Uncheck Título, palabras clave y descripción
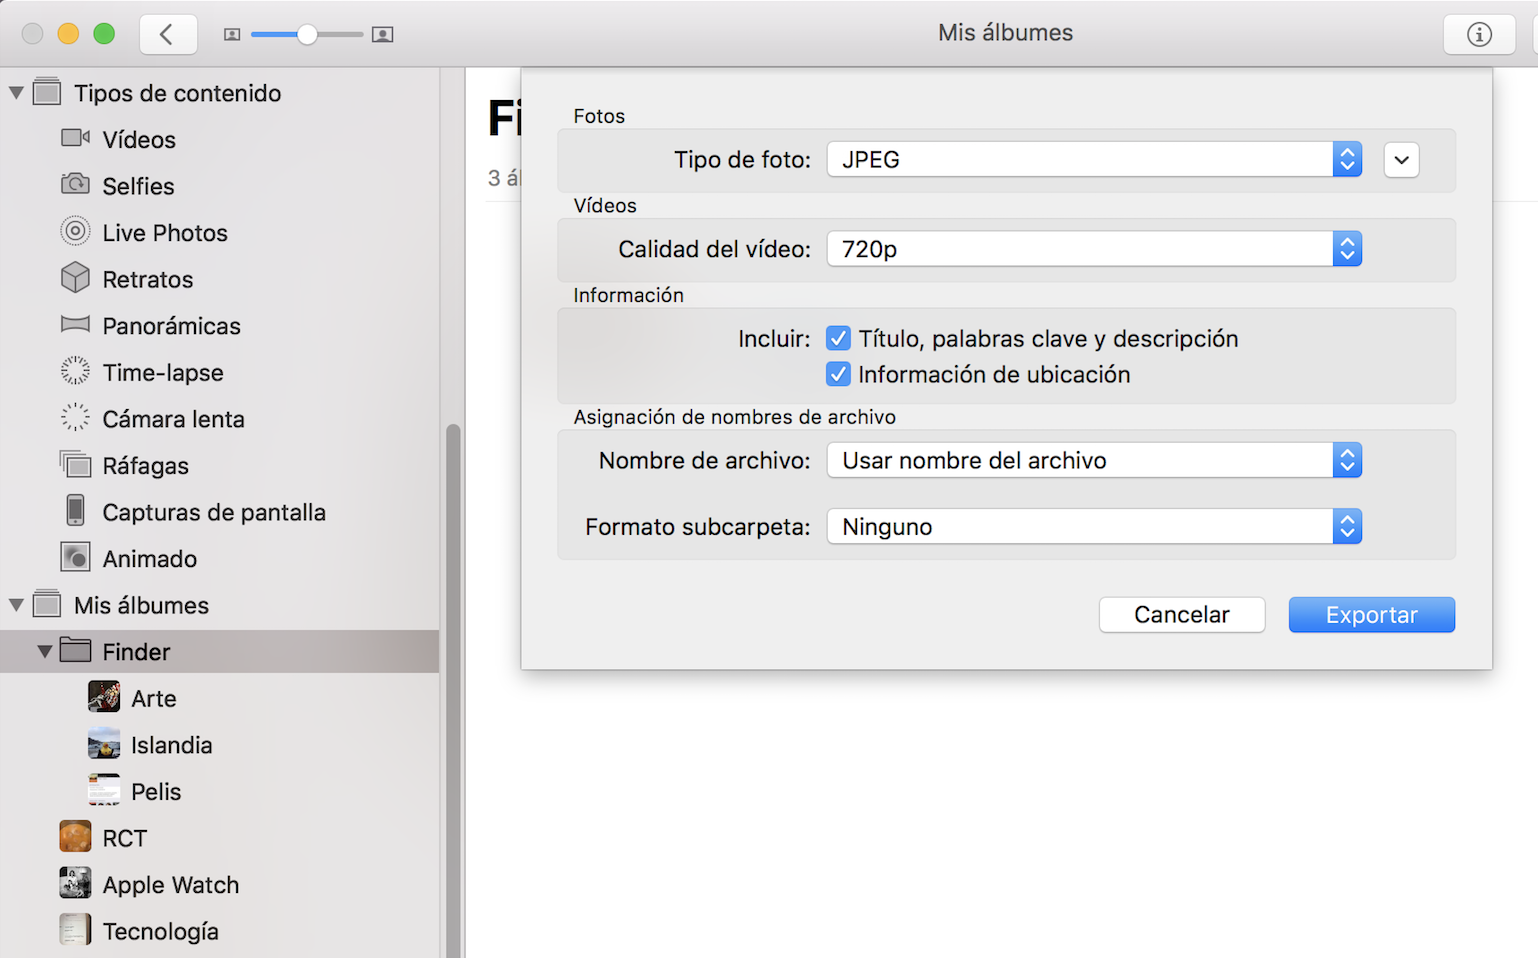 coord(838,339)
